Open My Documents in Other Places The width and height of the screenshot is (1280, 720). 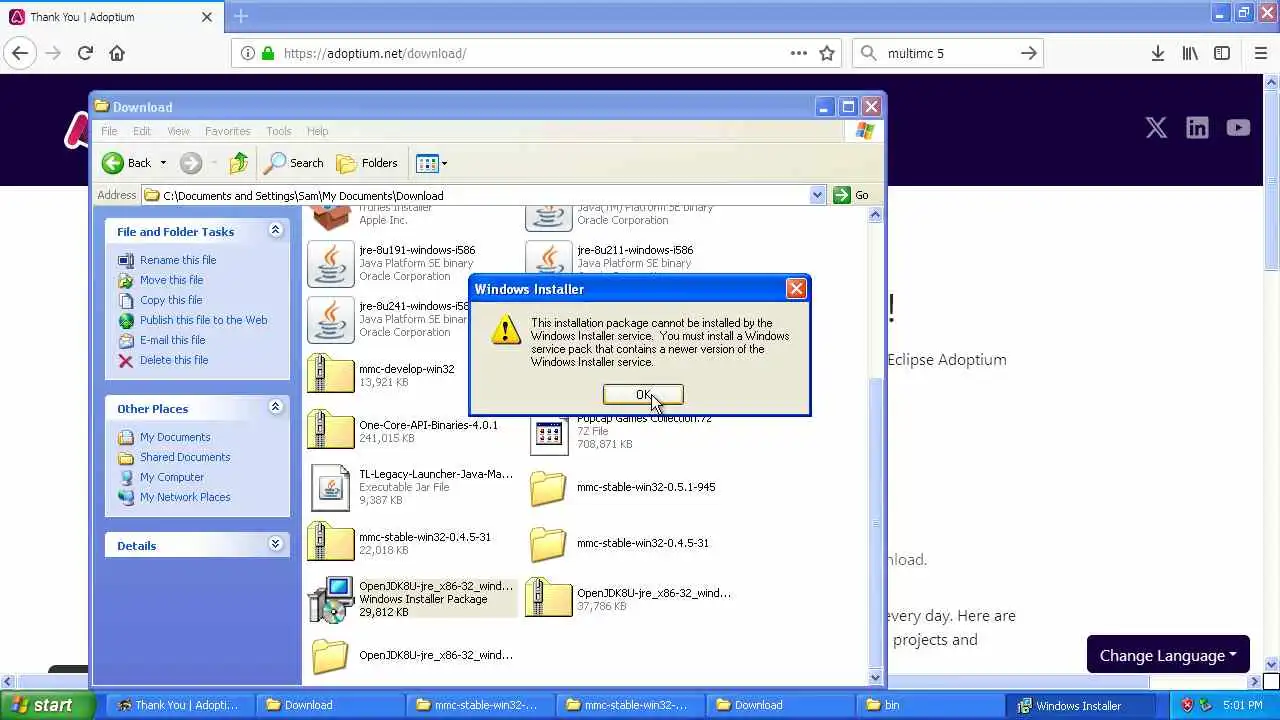click(x=175, y=437)
